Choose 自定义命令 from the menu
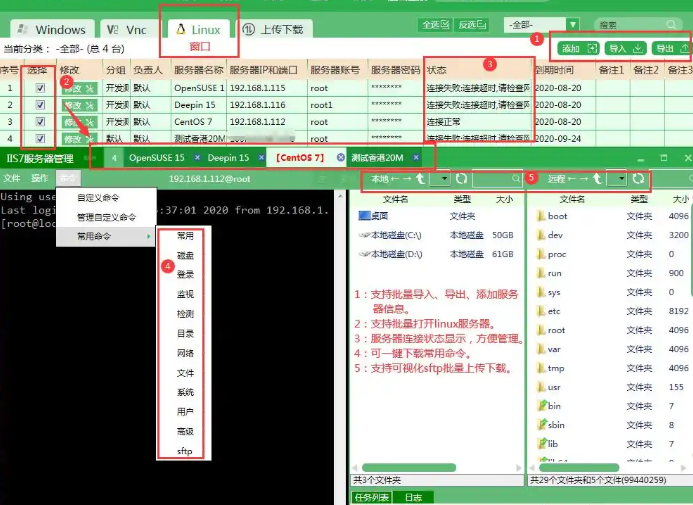 [98, 197]
